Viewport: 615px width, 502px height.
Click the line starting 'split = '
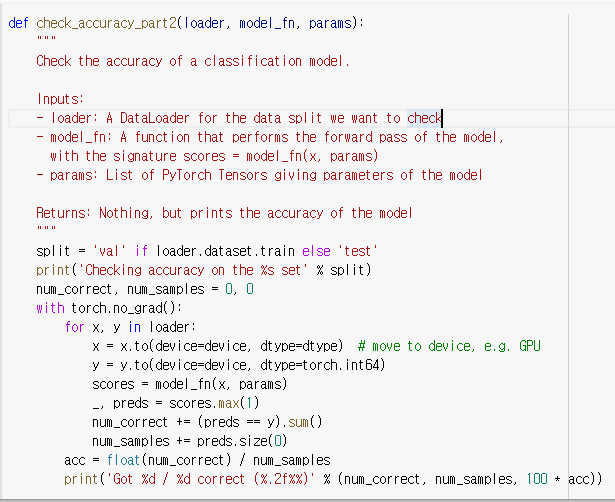pos(207,251)
